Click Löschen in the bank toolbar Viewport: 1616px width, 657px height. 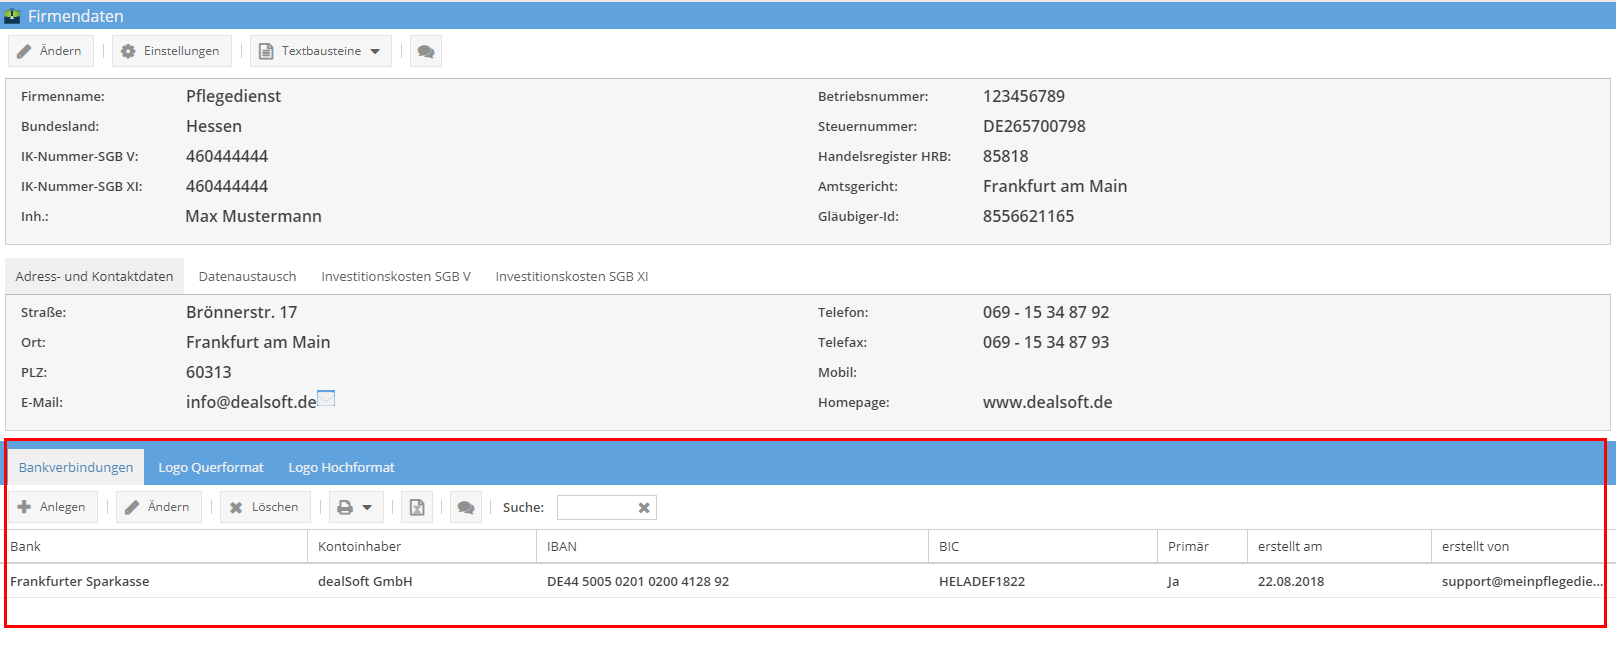click(x=265, y=507)
